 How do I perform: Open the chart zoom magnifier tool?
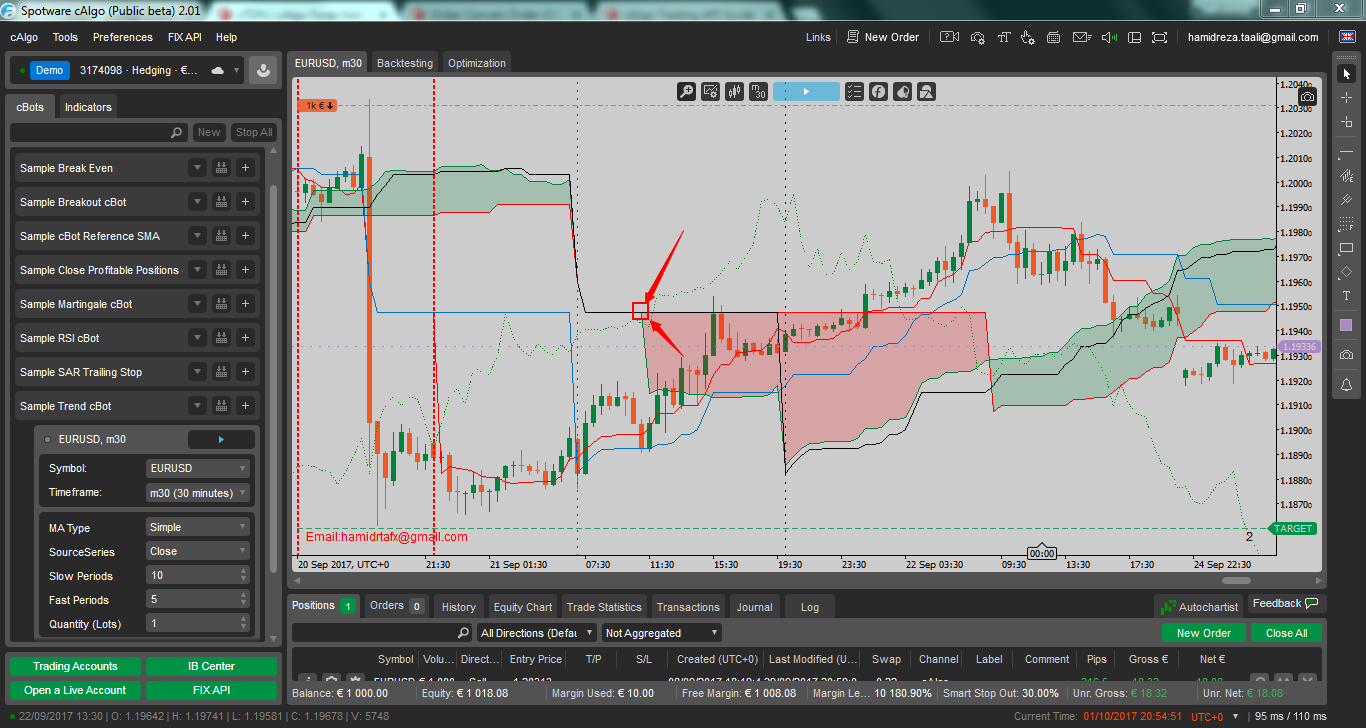pyautogui.click(x=686, y=91)
